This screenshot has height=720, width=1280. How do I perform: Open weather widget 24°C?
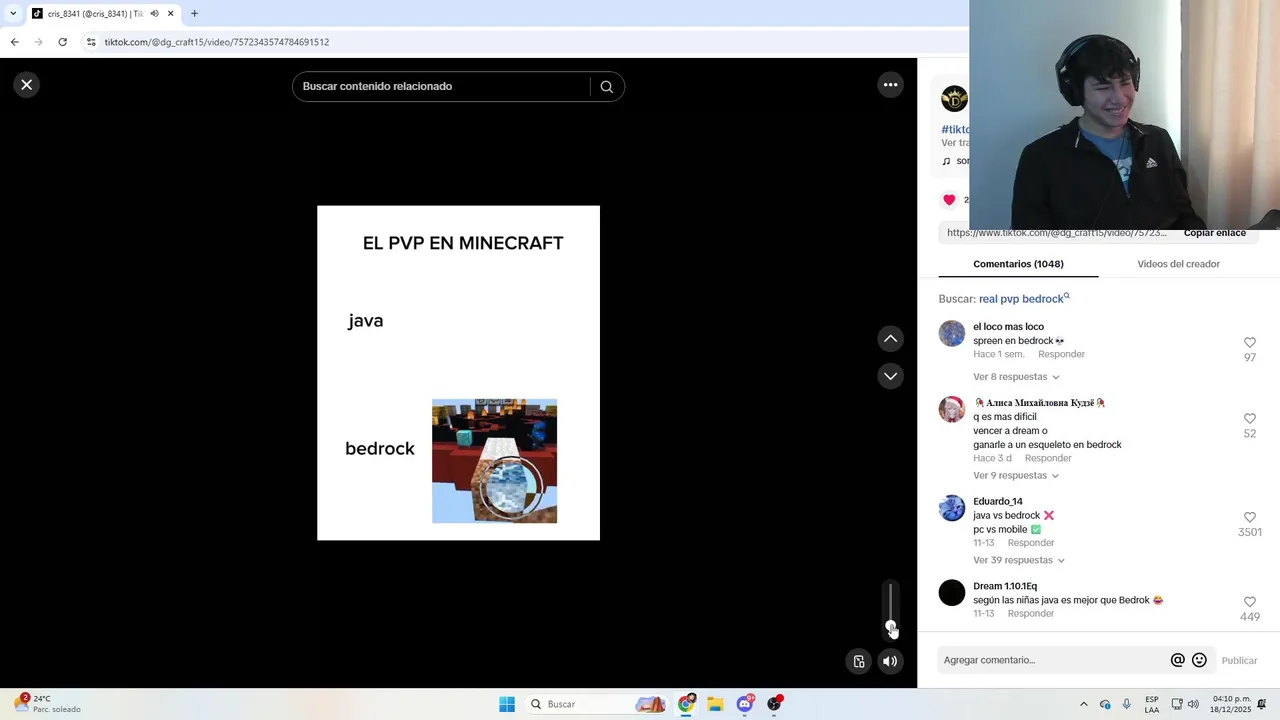(x=47, y=704)
